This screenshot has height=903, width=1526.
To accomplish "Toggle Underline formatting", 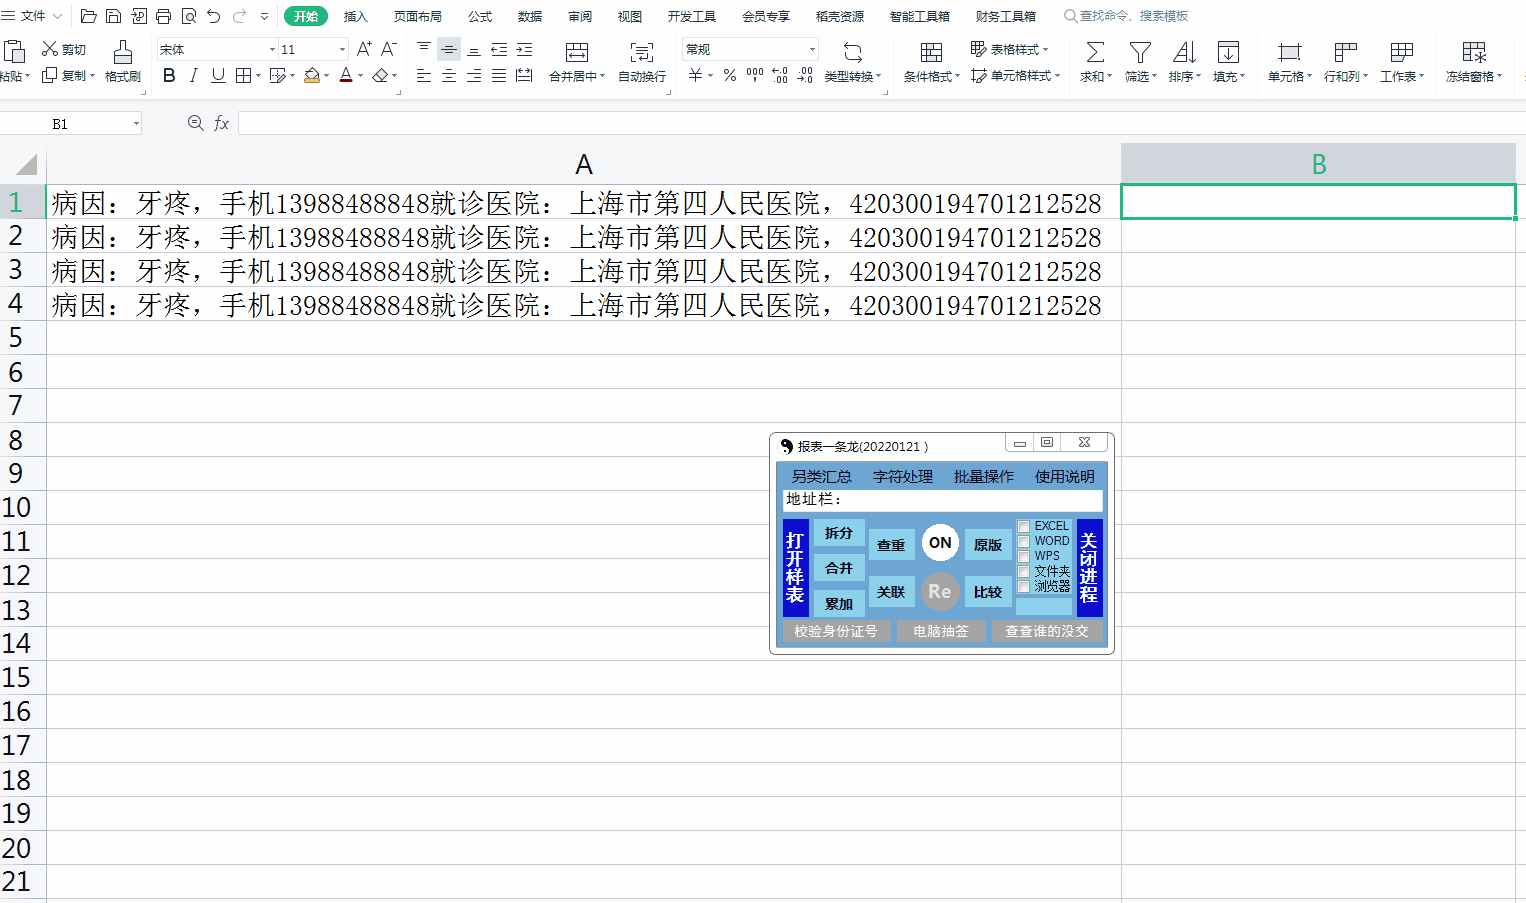I will [x=218, y=75].
